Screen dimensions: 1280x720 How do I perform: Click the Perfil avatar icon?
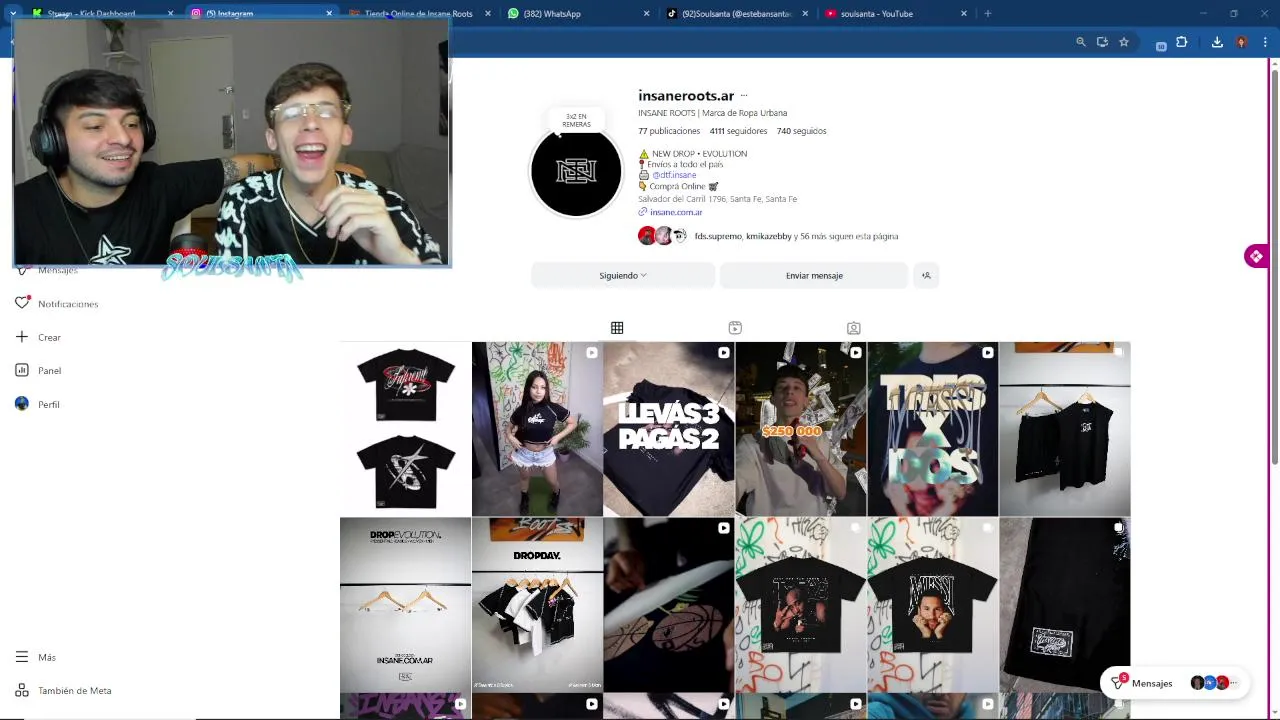[22, 404]
